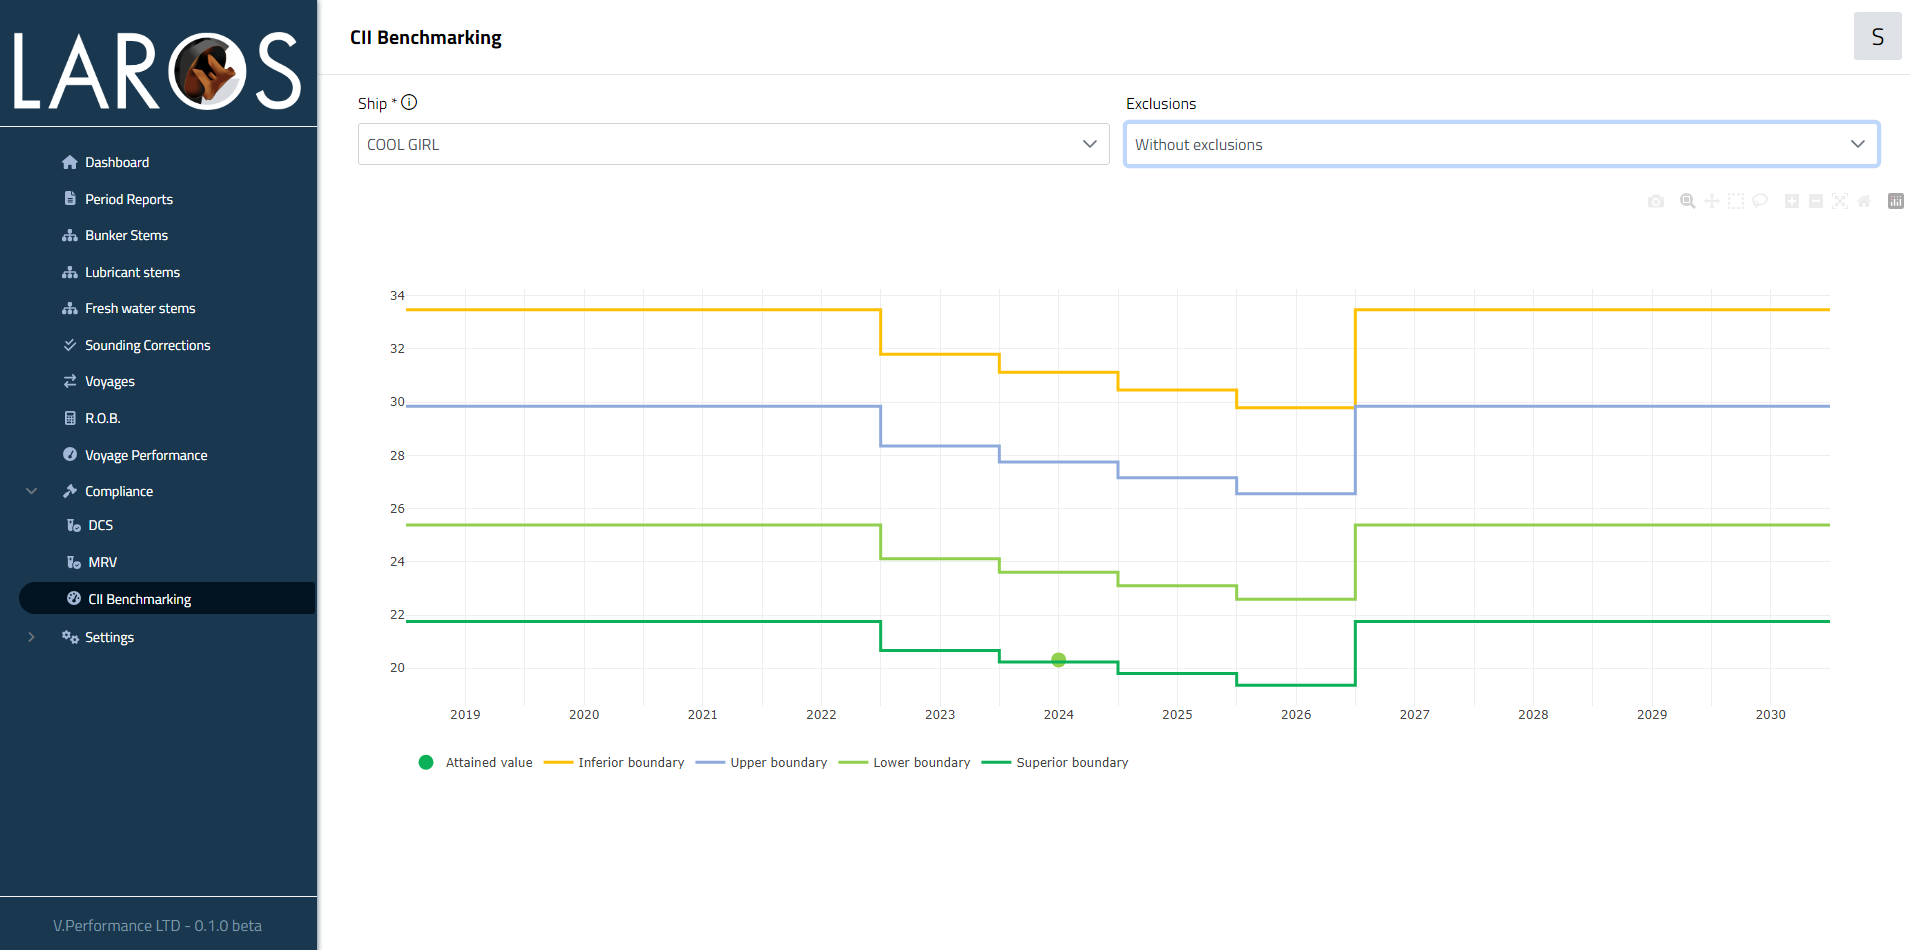This screenshot has height=950, width=1910.
Task: Click the Ship field info icon
Action: click(409, 102)
